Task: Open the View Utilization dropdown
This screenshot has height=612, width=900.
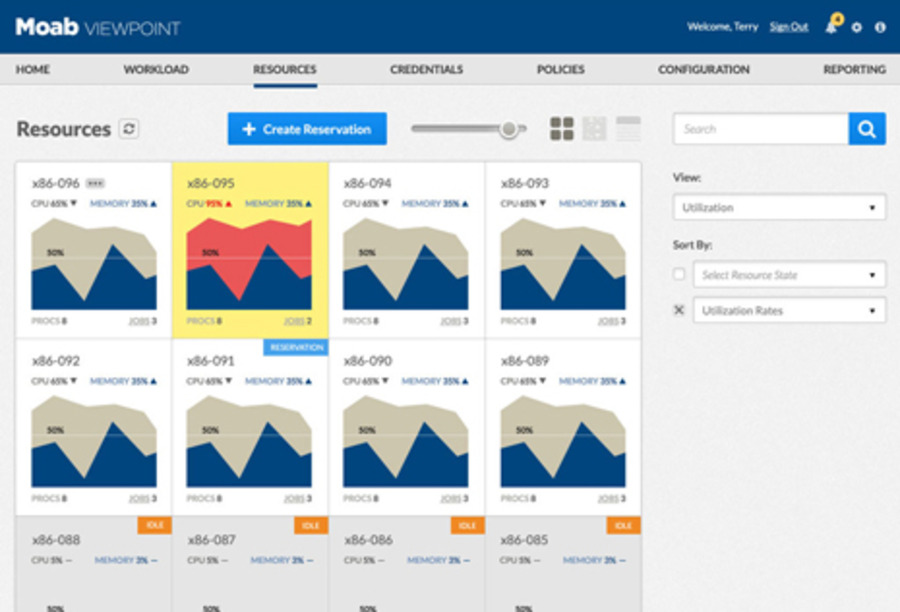Action: pyautogui.click(x=779, y=207)
